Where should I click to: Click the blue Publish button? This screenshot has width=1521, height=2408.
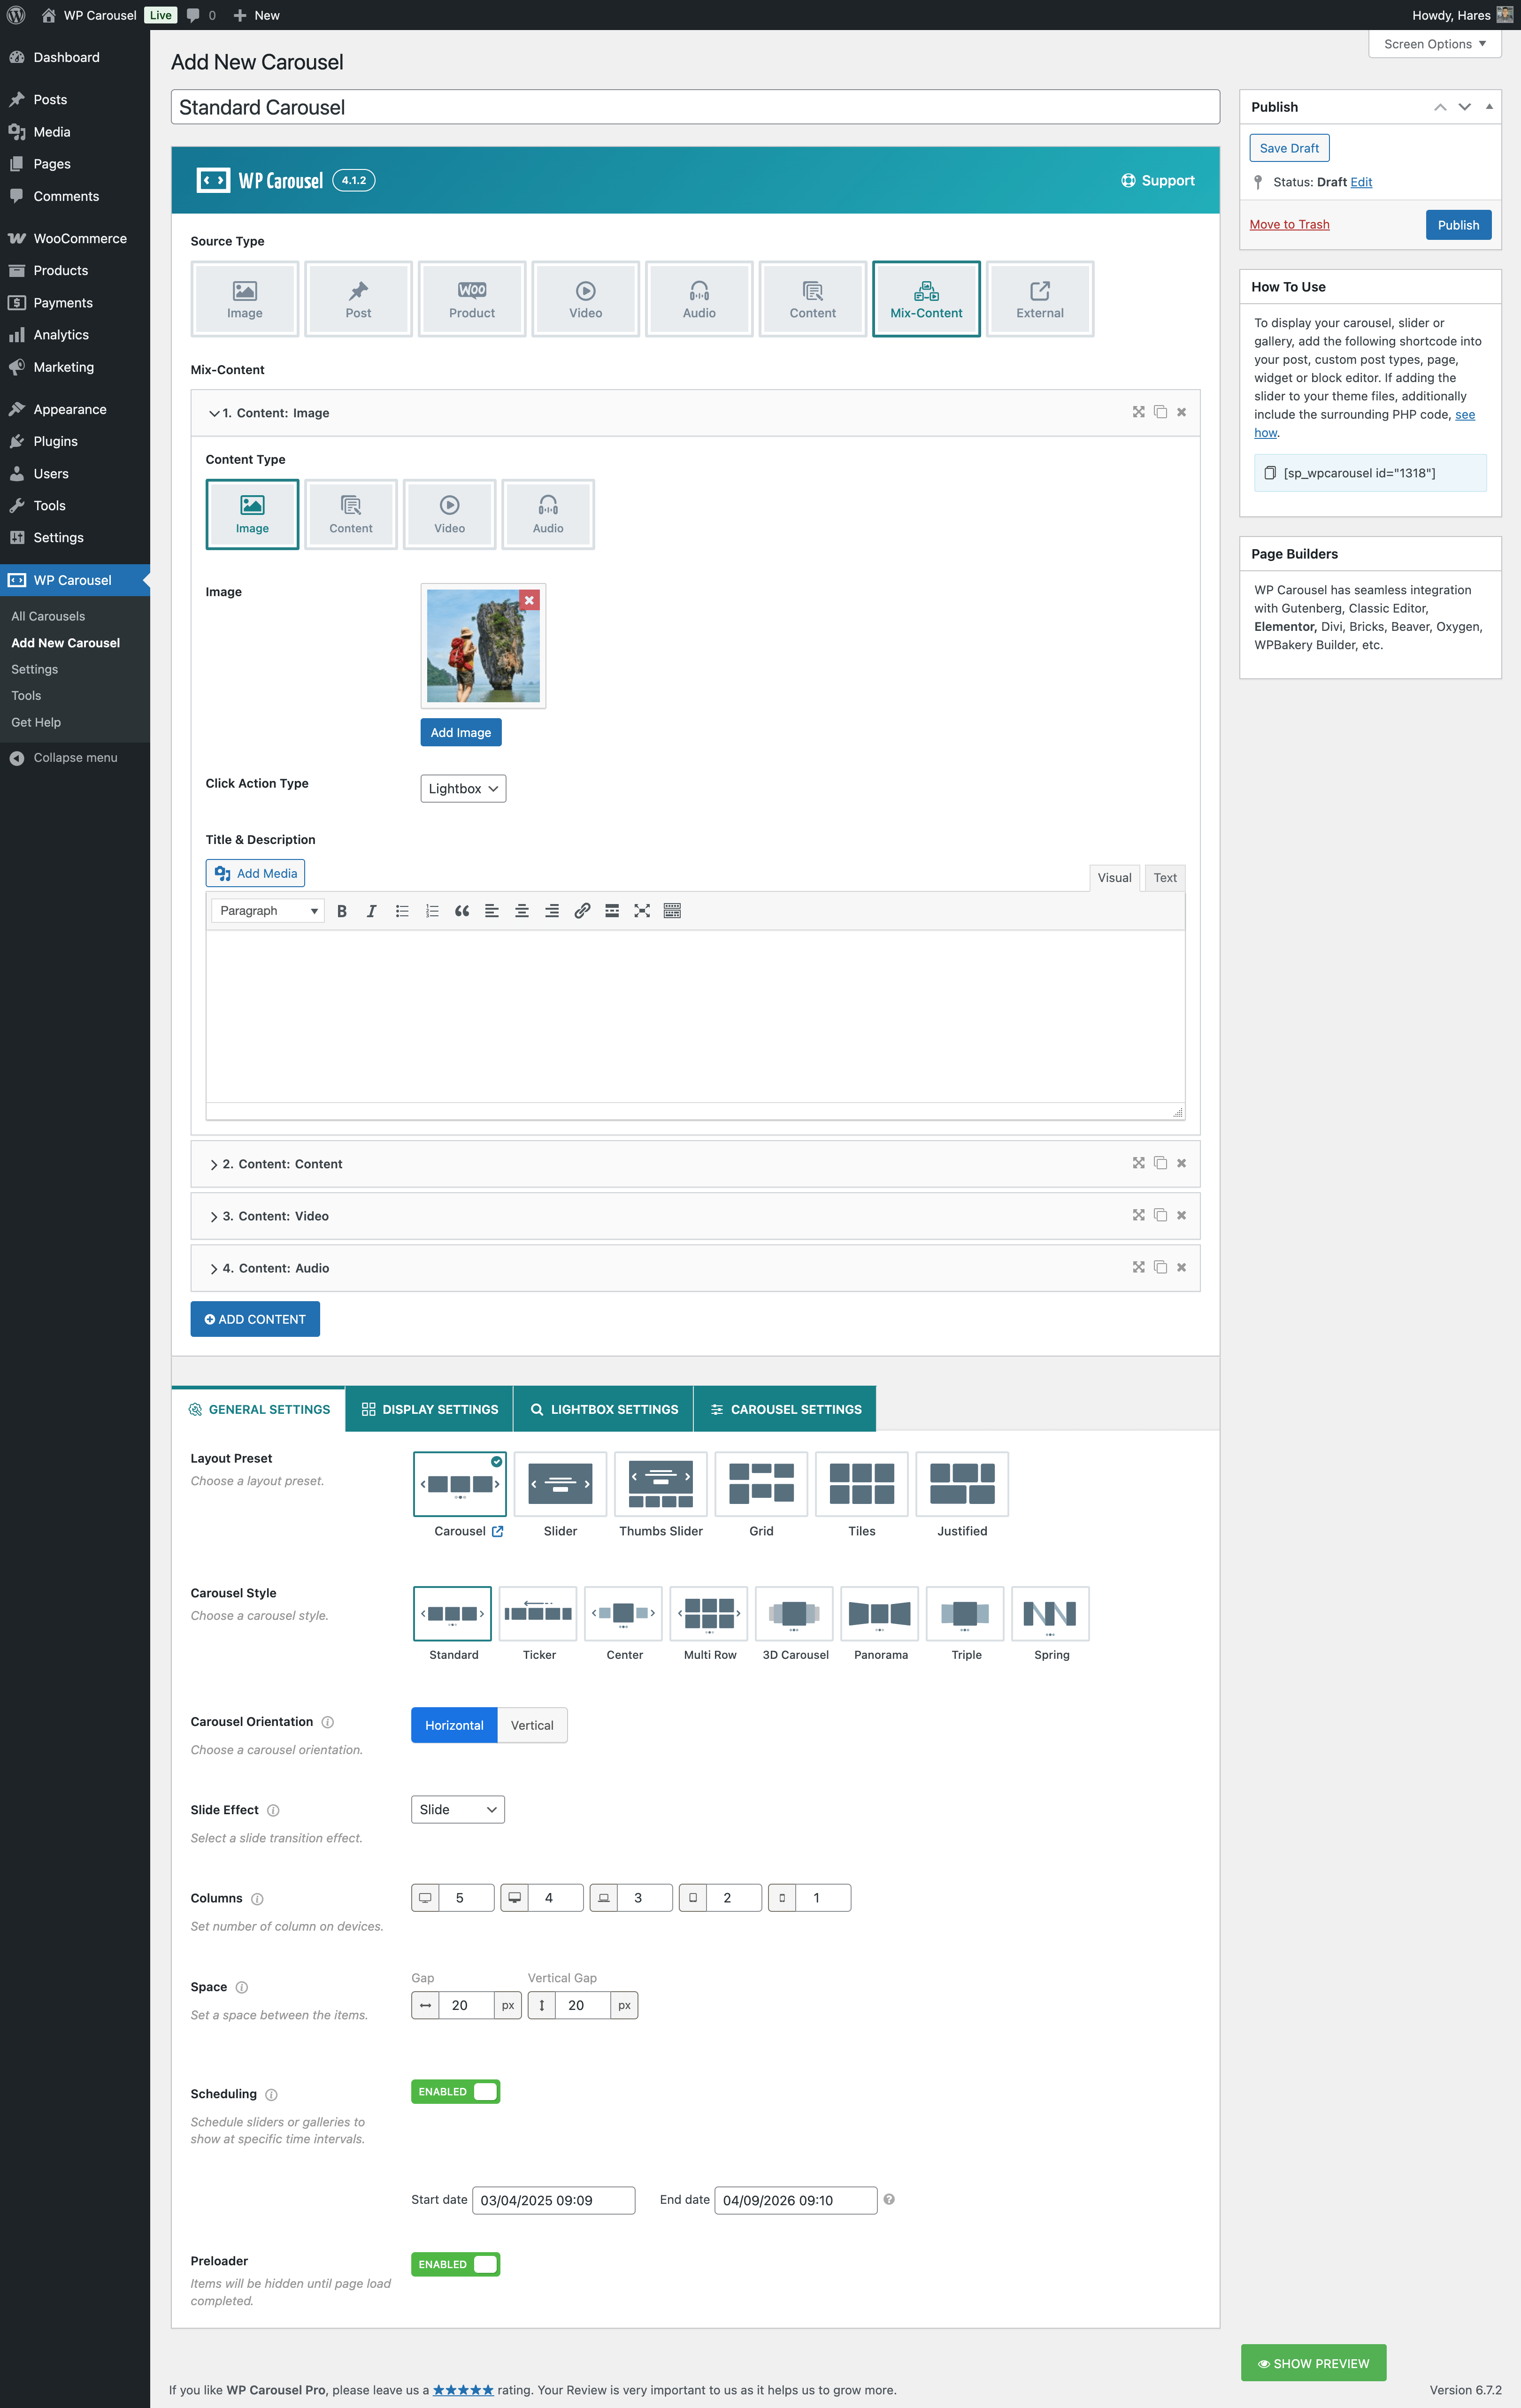[1458, 225]
